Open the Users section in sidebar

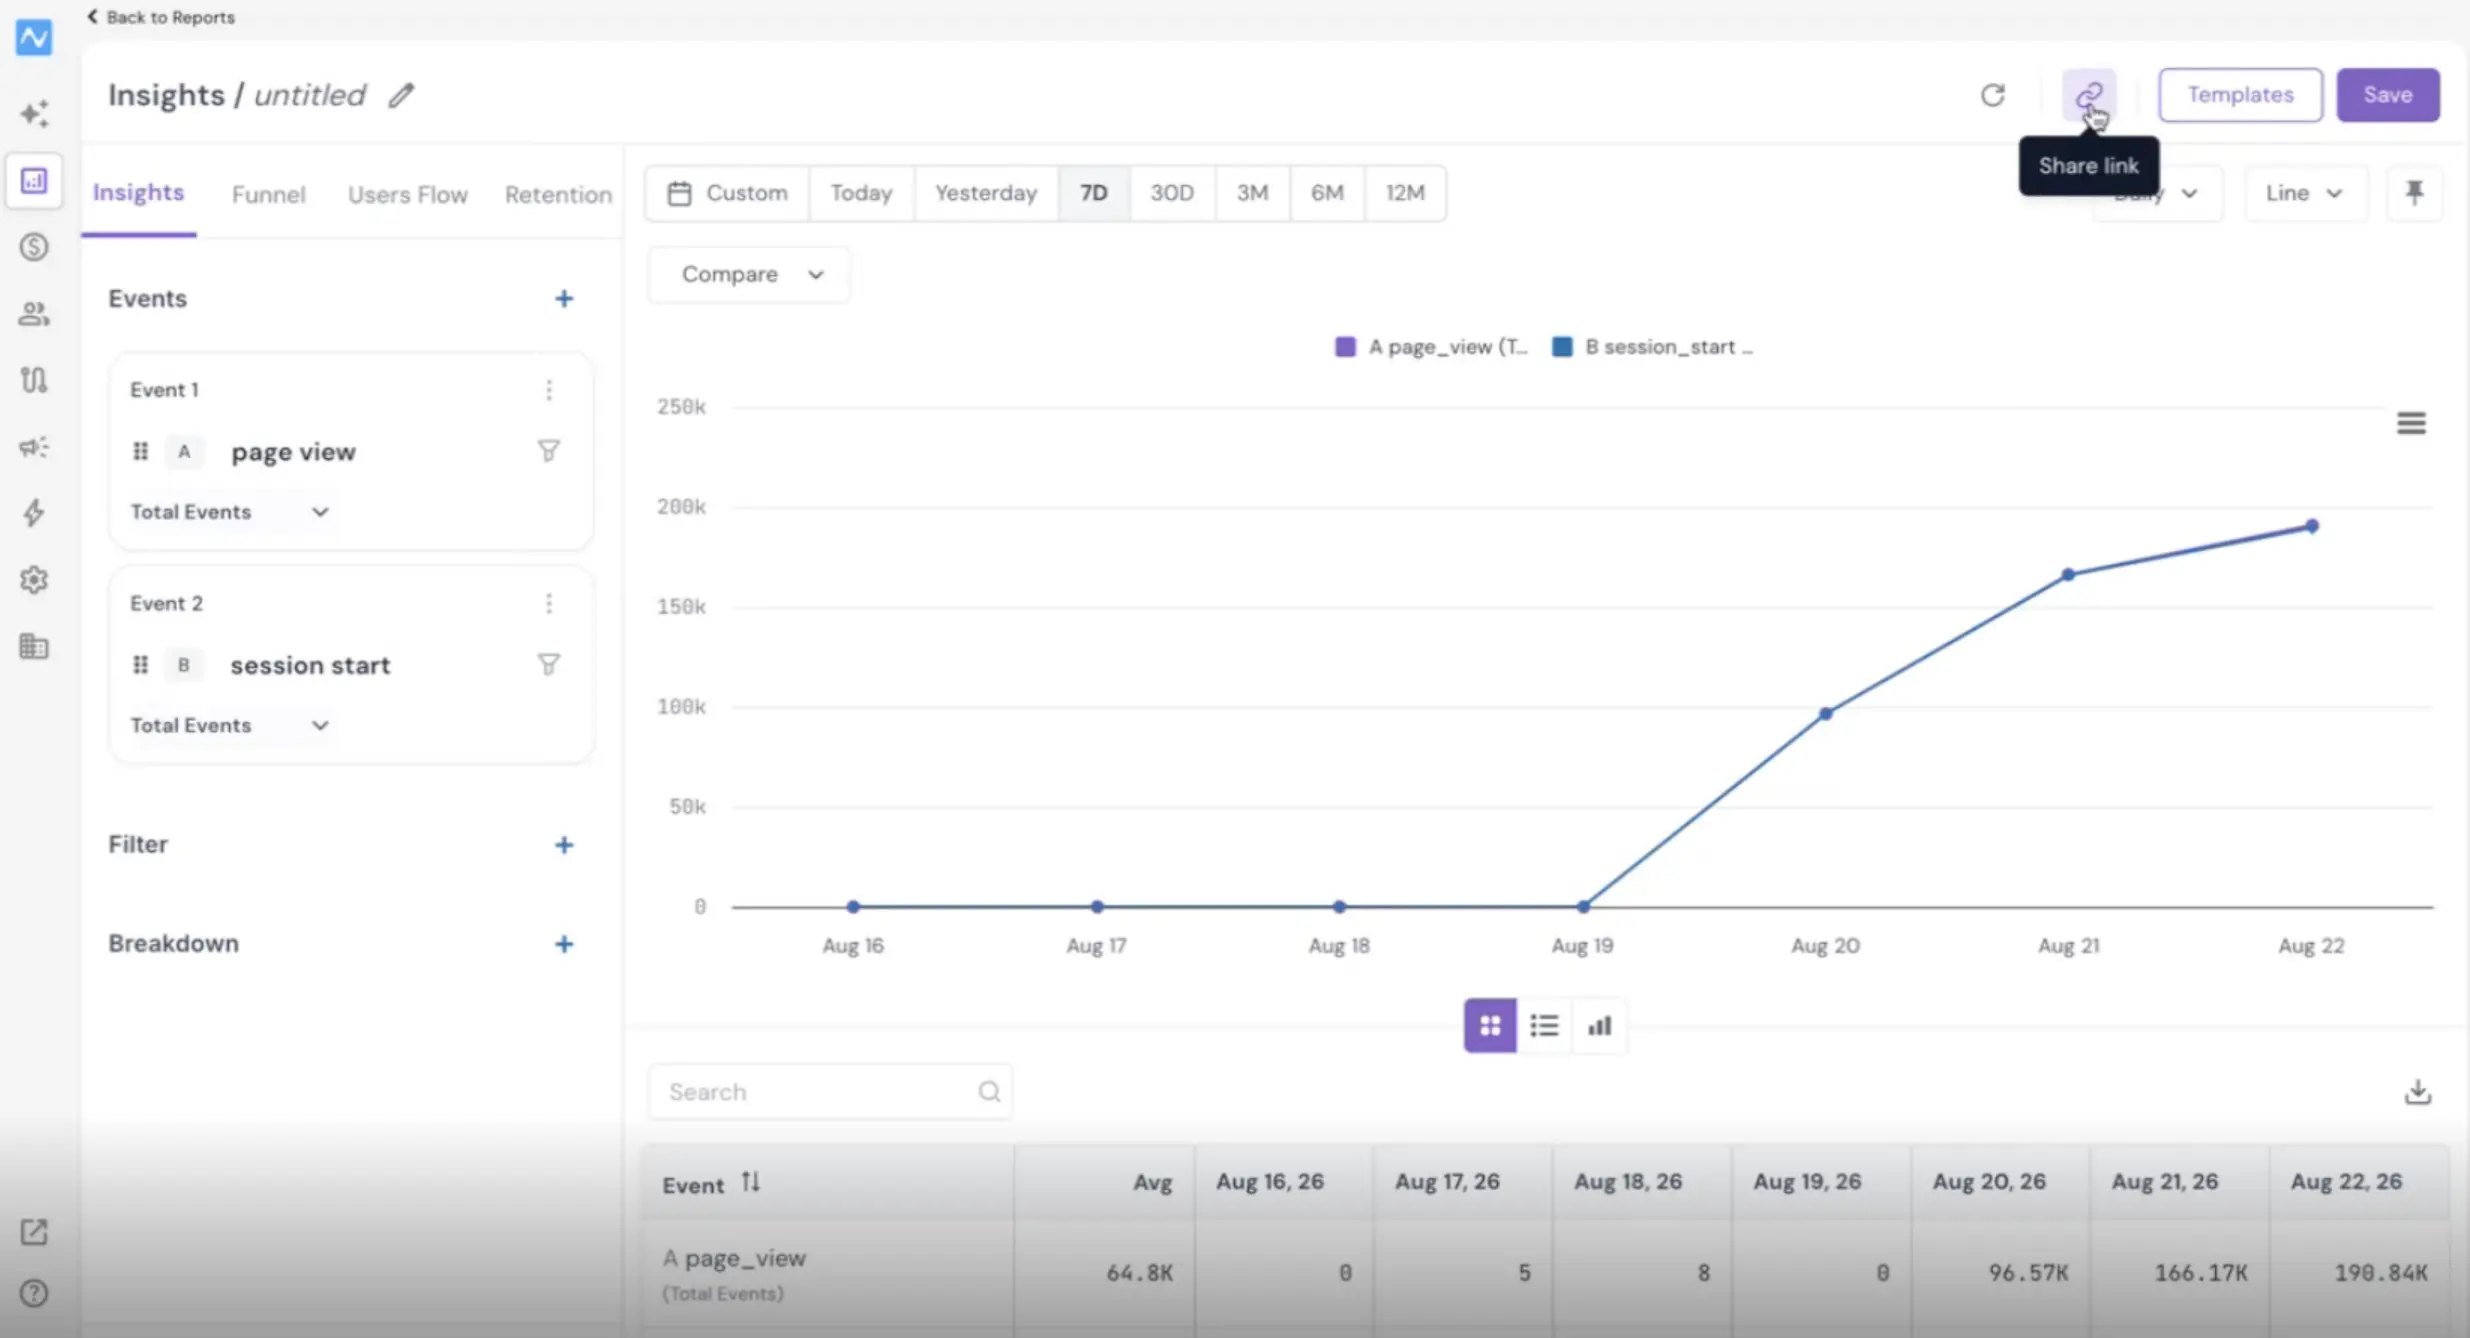coord(34,314)
